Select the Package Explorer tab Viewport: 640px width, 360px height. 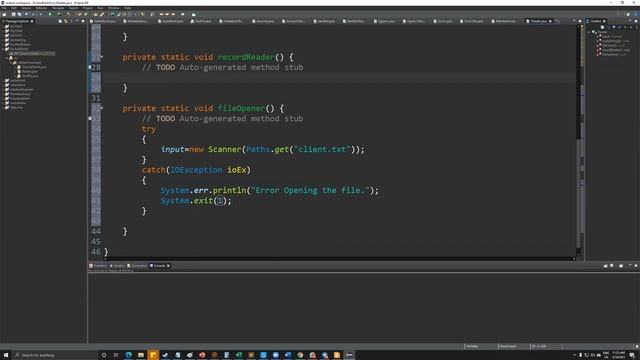[17, 21]
